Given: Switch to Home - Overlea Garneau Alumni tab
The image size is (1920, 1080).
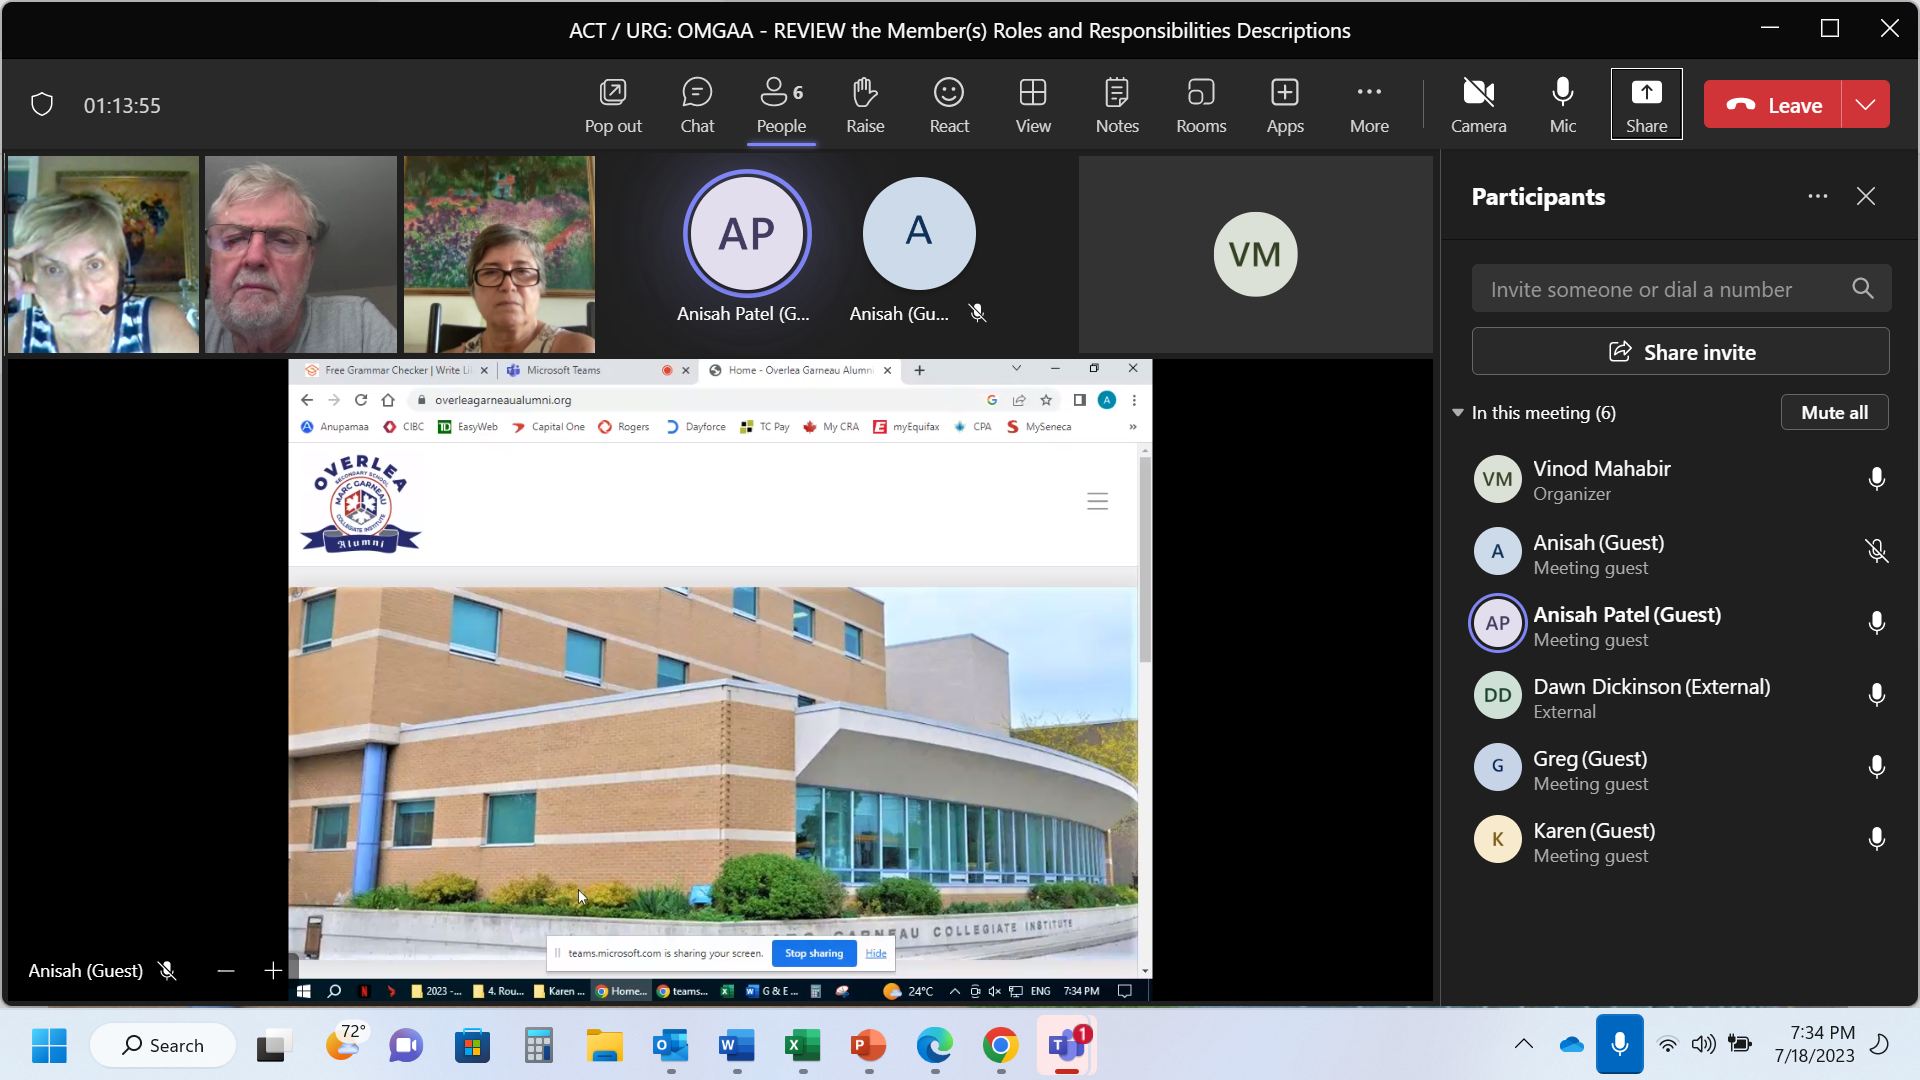Looking at the screenshot, I should coord(800,370).
